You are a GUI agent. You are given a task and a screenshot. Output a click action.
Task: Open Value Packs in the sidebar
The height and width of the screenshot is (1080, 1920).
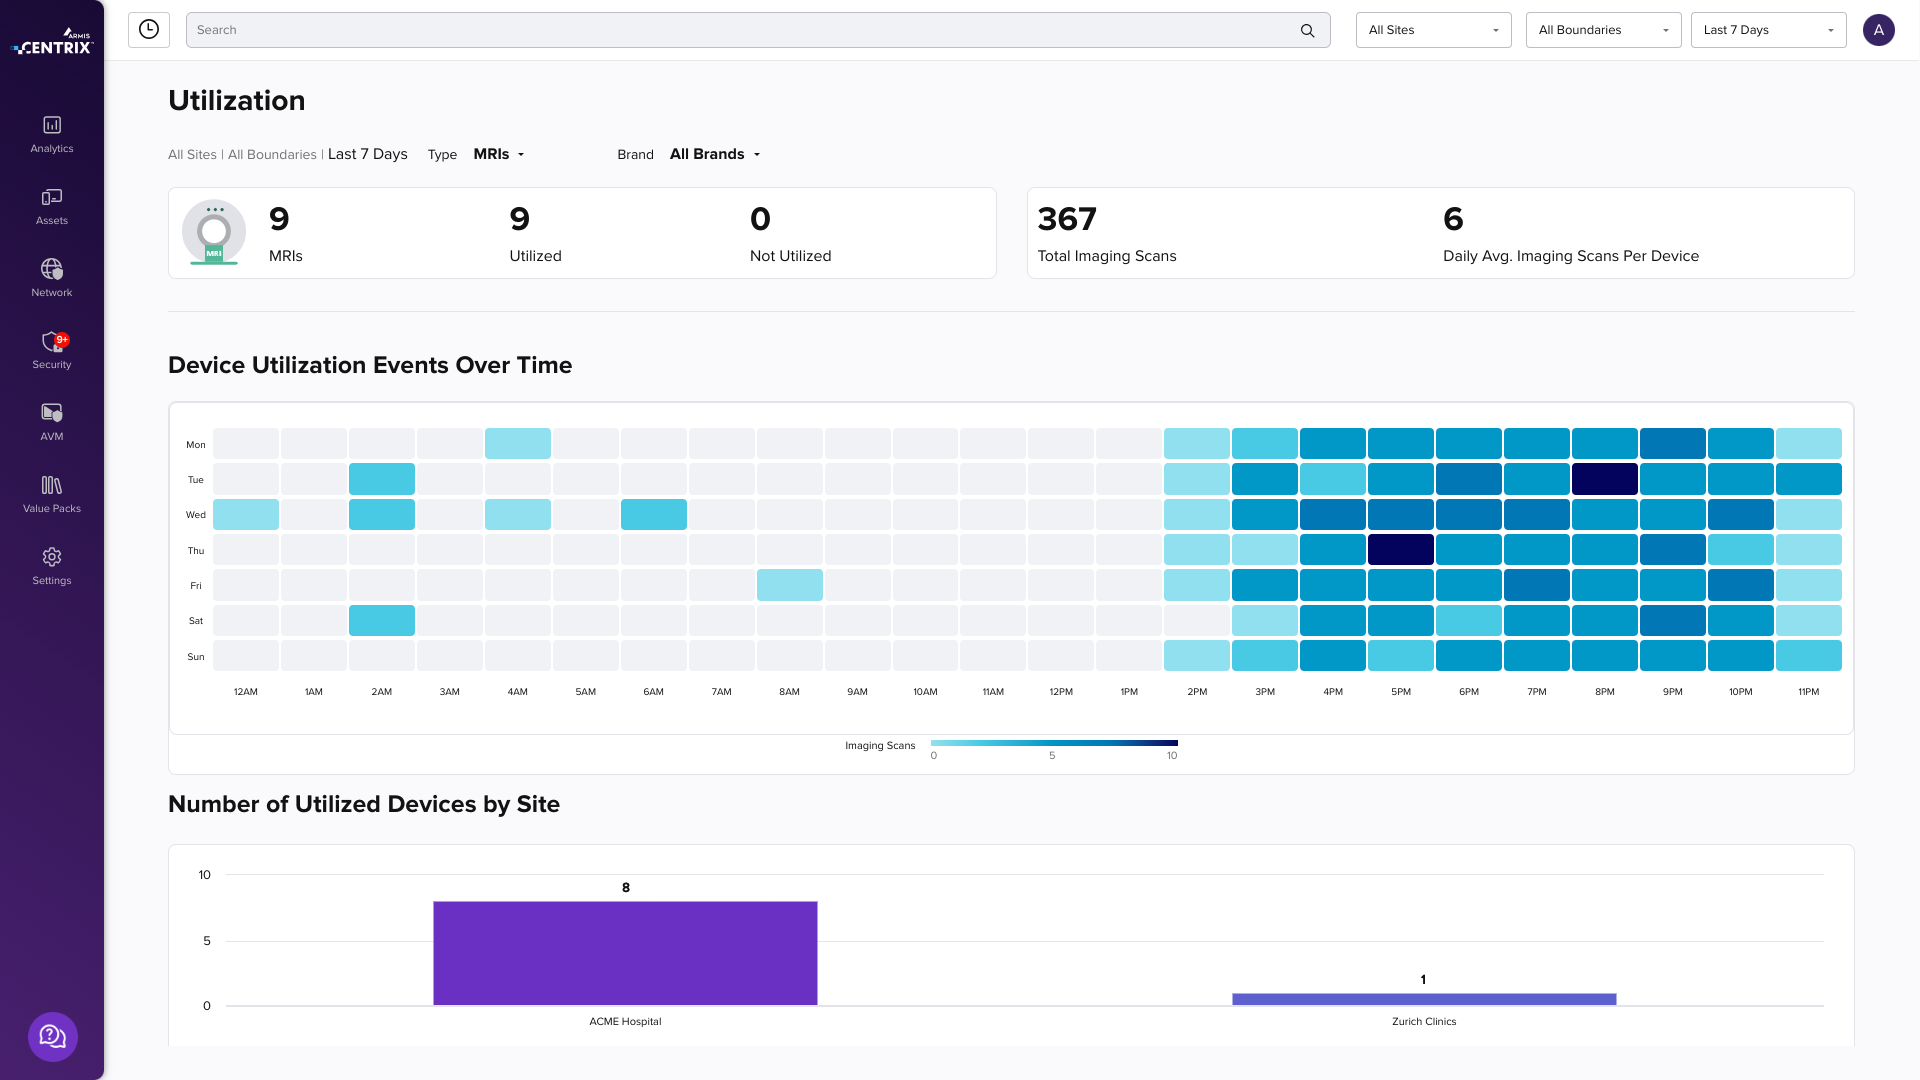point(52,494)
